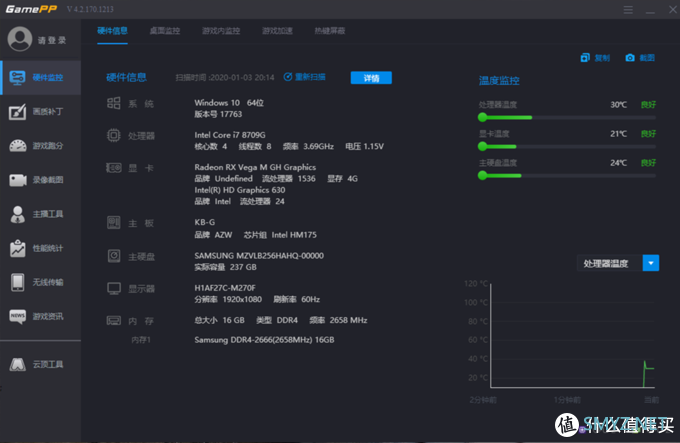680x443 pixels.
Task: Switch to 游戏加速 tab
Action: pos(277,31)
